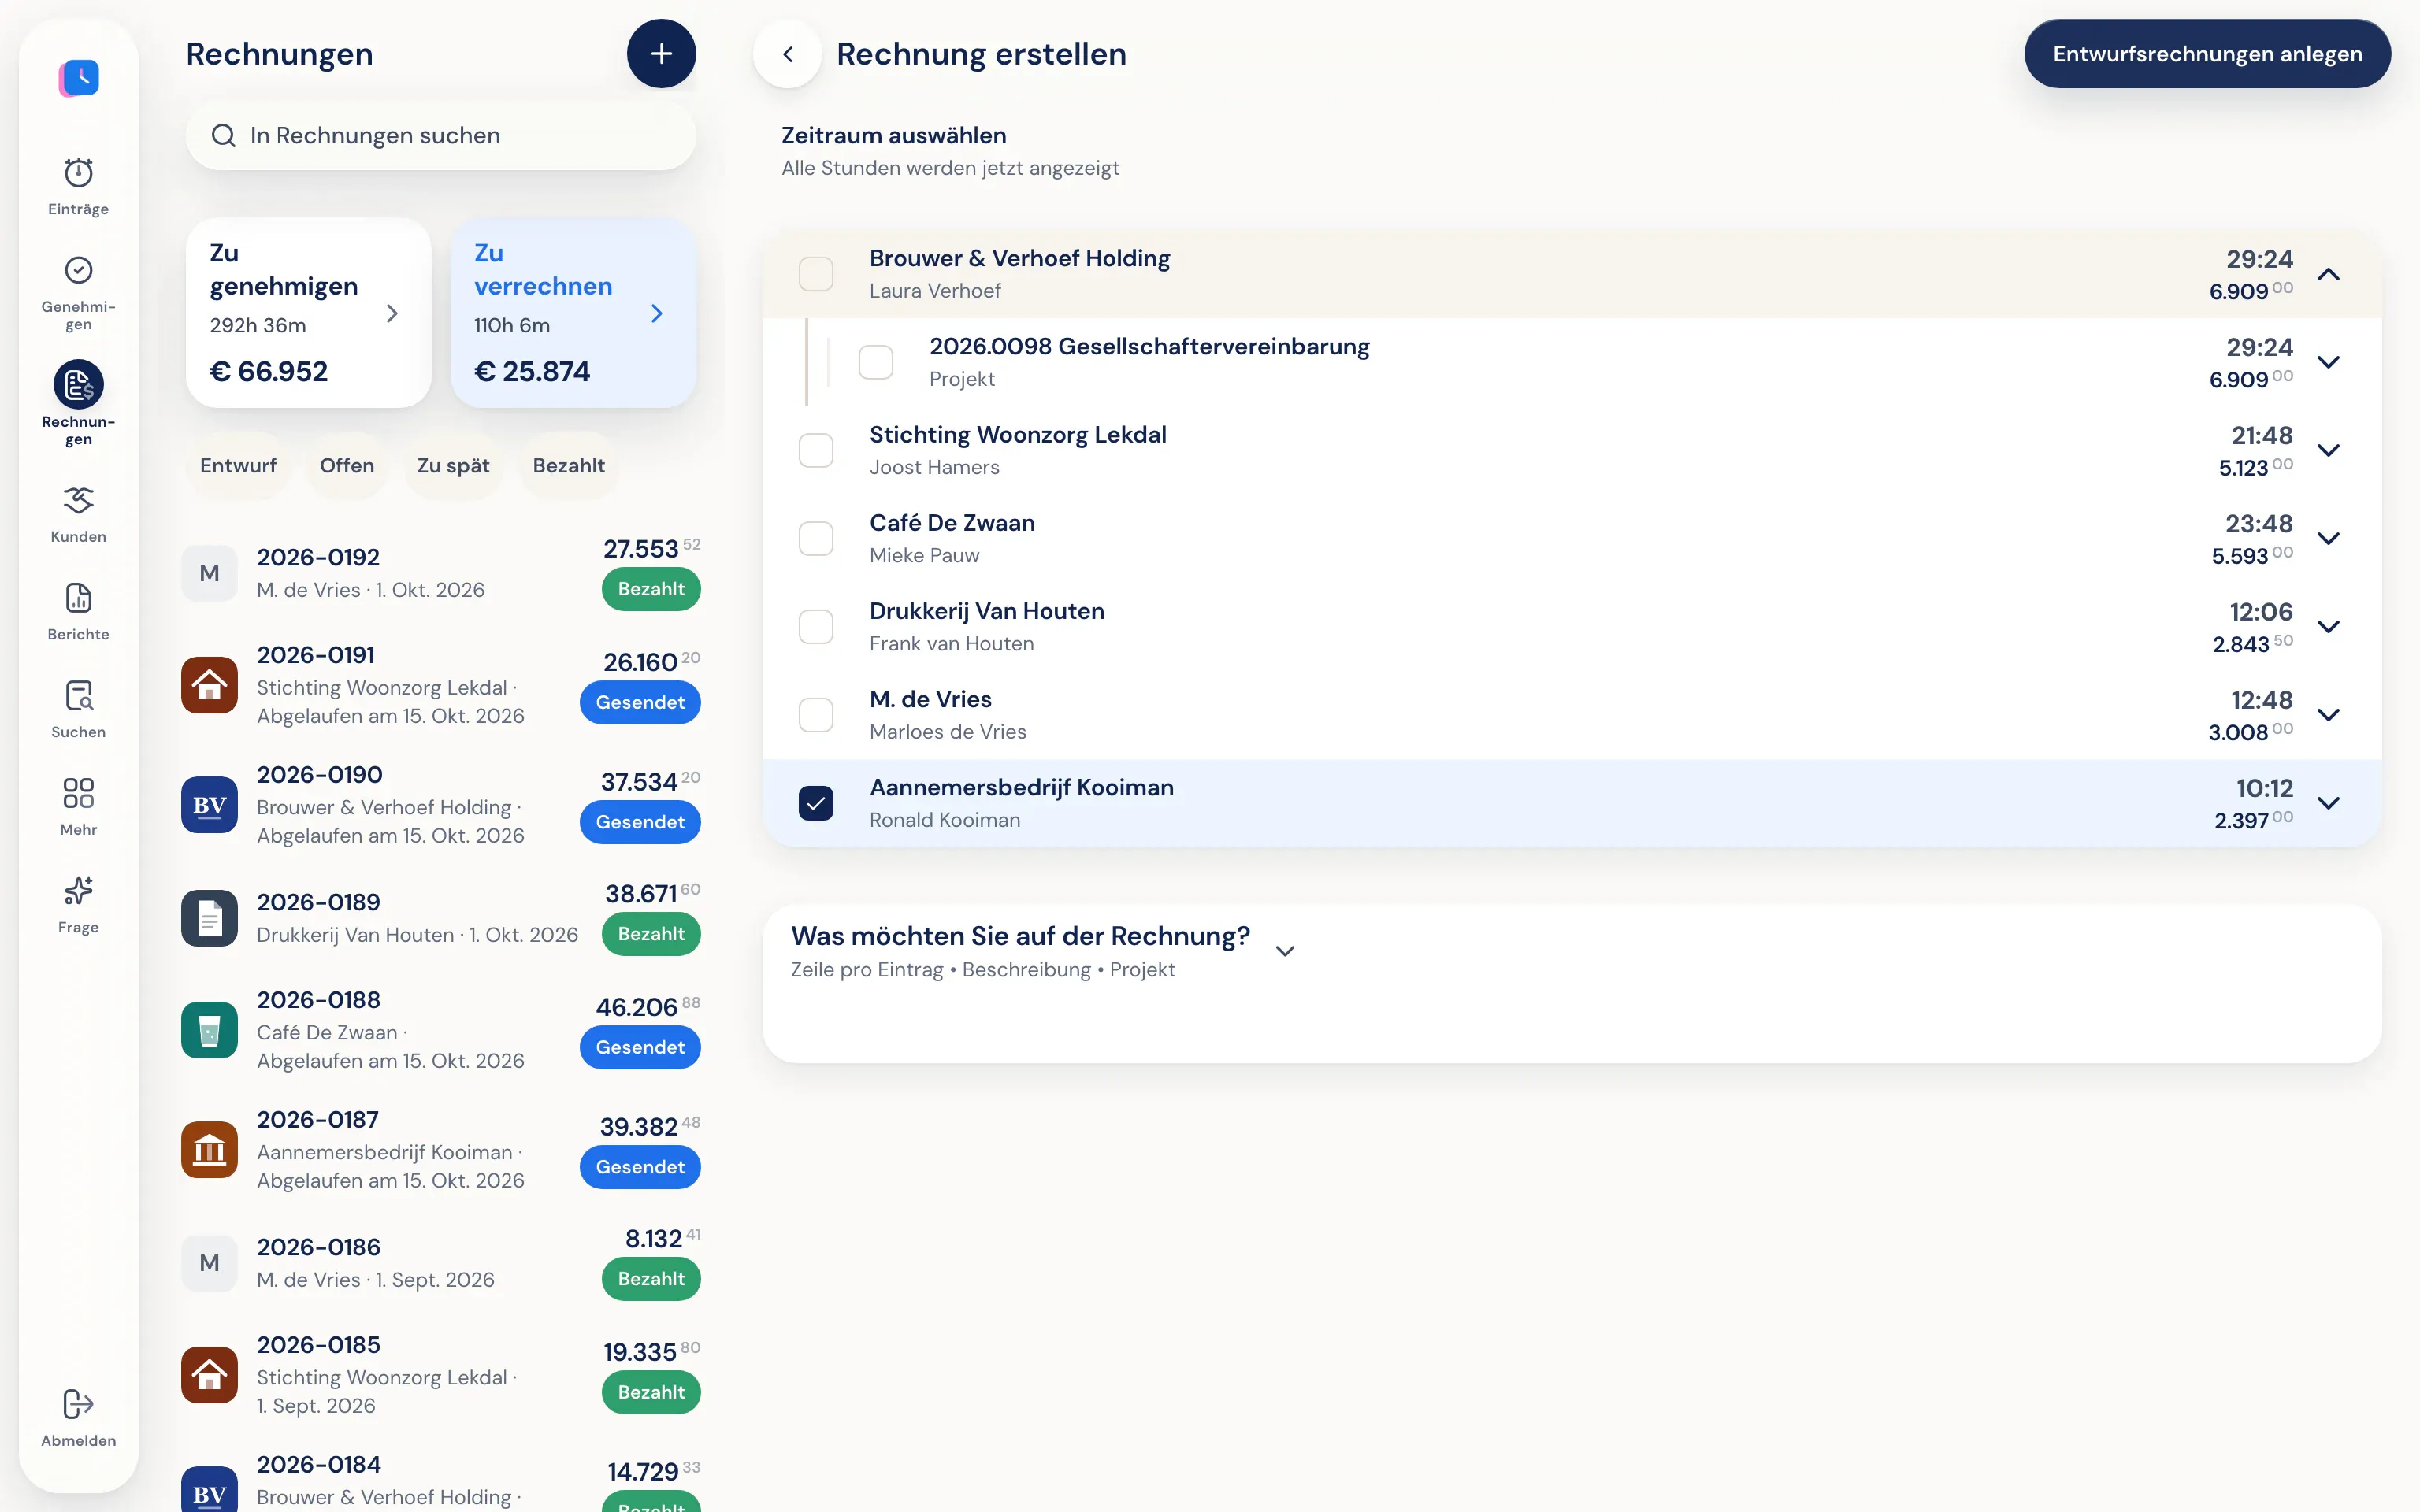Expand the 2026.0098 Gesellschaftervereinbarung project
Viewport: 2420px width, 1512px height.
click(2328, 362)
